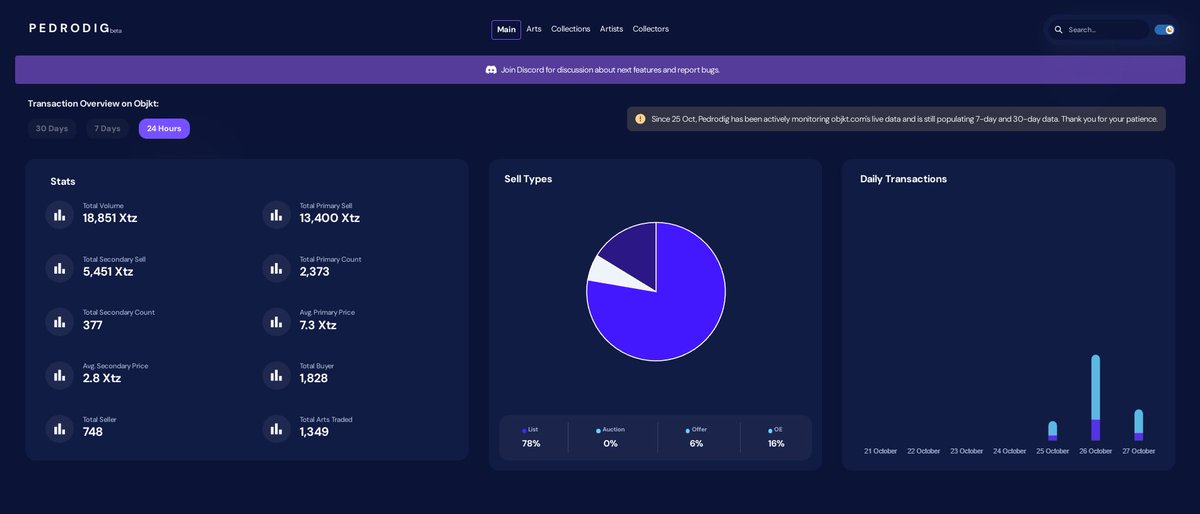Click the Avg. Secondary Price icon

(60, 375)
